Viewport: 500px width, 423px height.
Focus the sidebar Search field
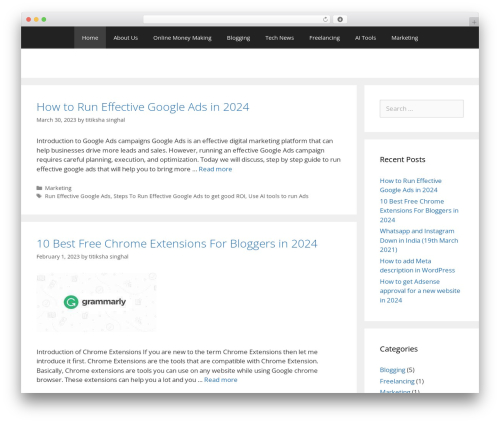421,109
